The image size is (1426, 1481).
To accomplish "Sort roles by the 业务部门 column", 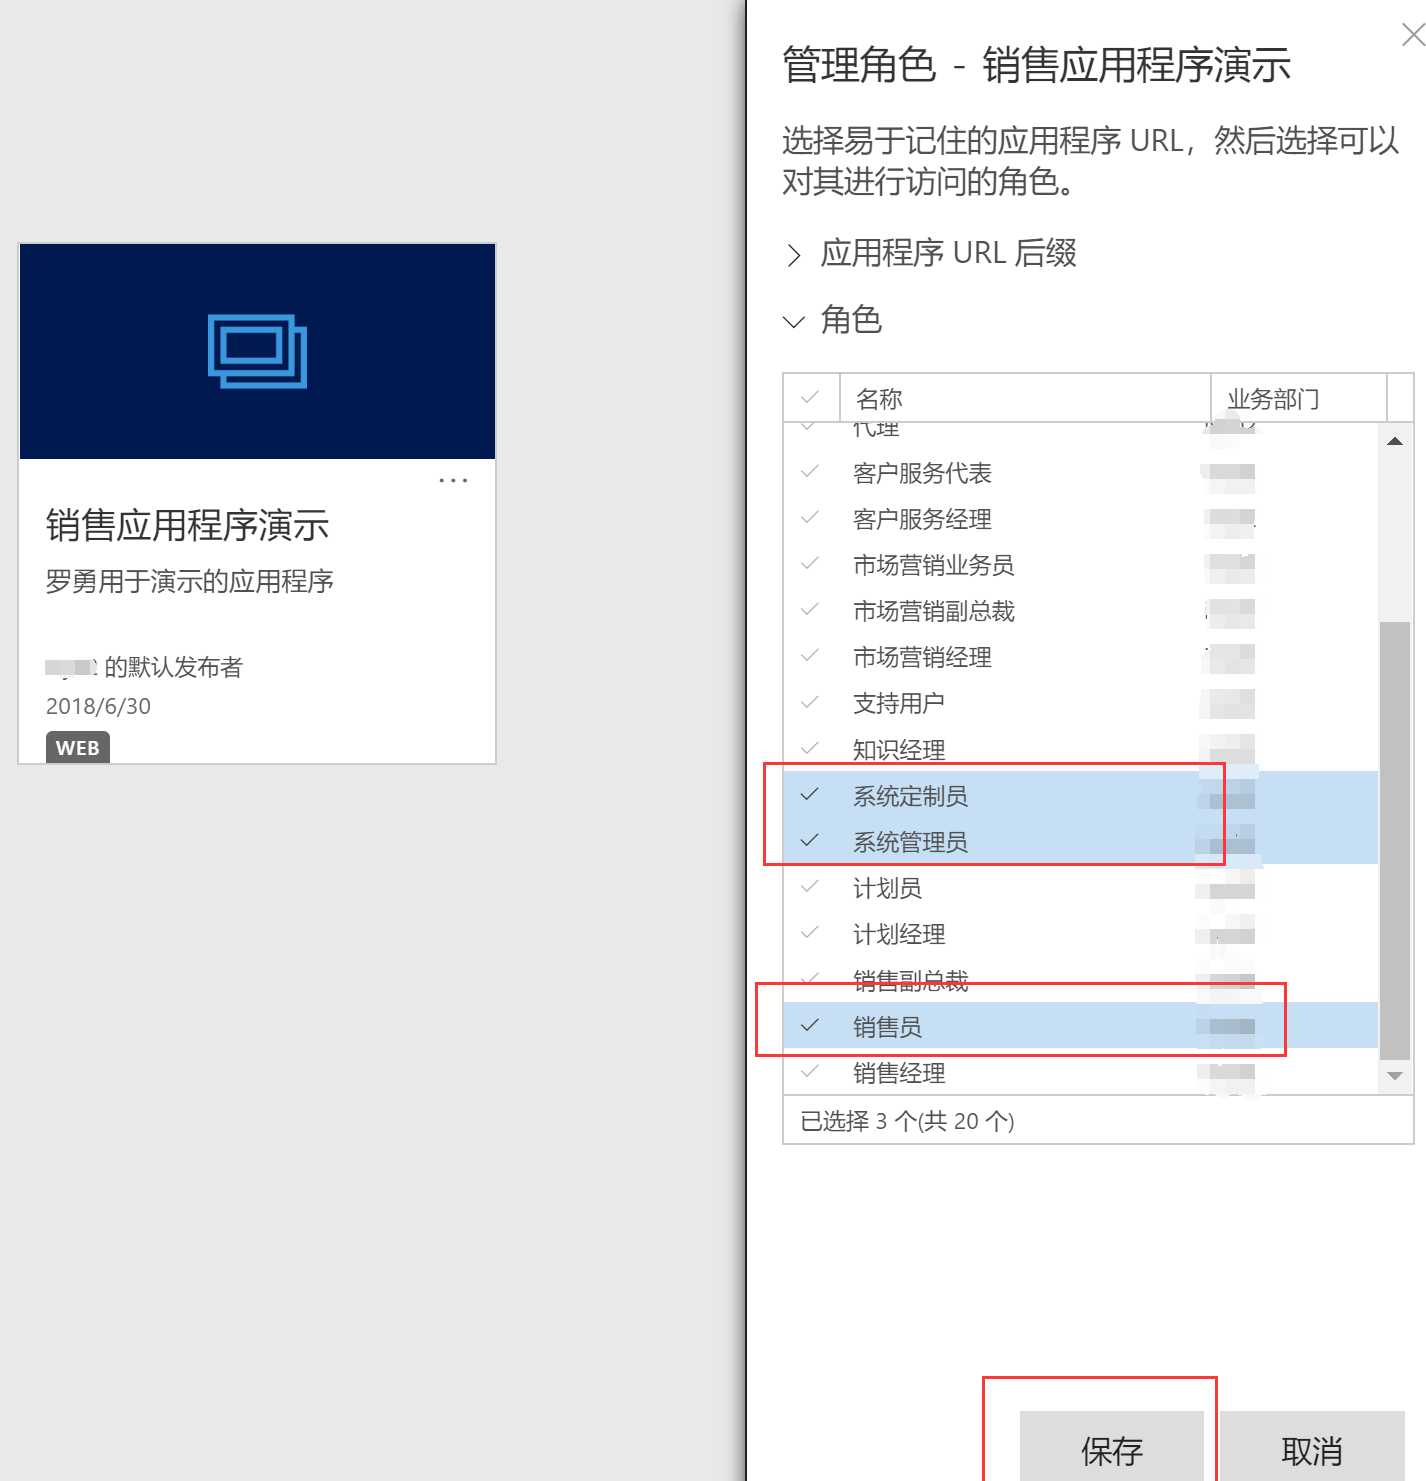I will pos(1298,398).
